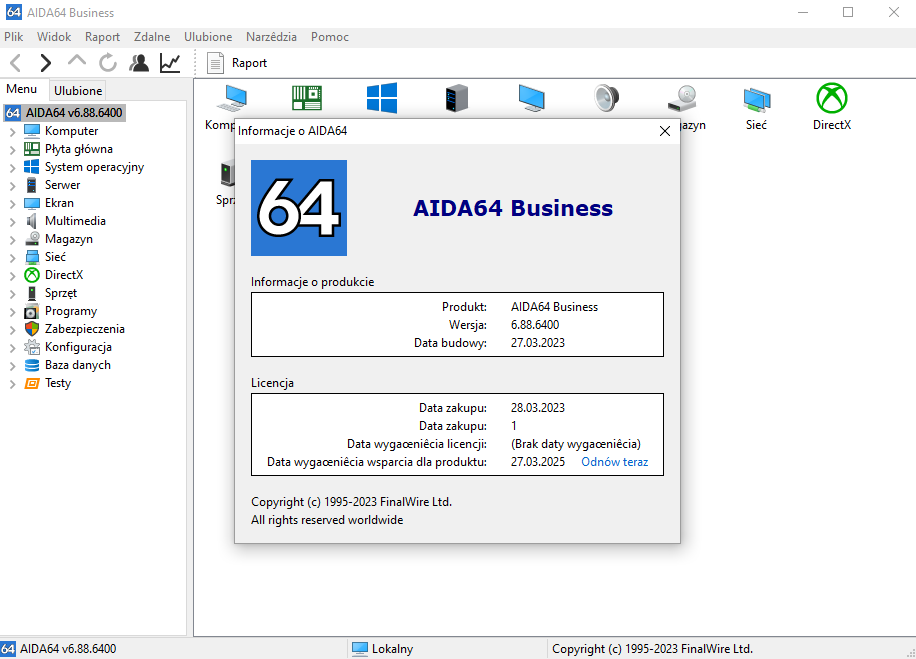The image size is (916, 659).
Task: Expand the Serwer tree node
Action: click(12, 186)
